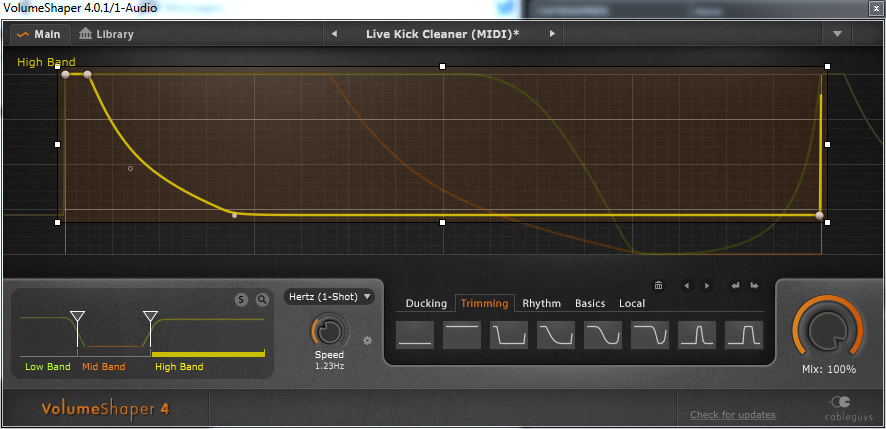This screenshot has width=886, height=429.
Task: Click bottom-right selection box corner handle
Action: (x=827, y=223)
